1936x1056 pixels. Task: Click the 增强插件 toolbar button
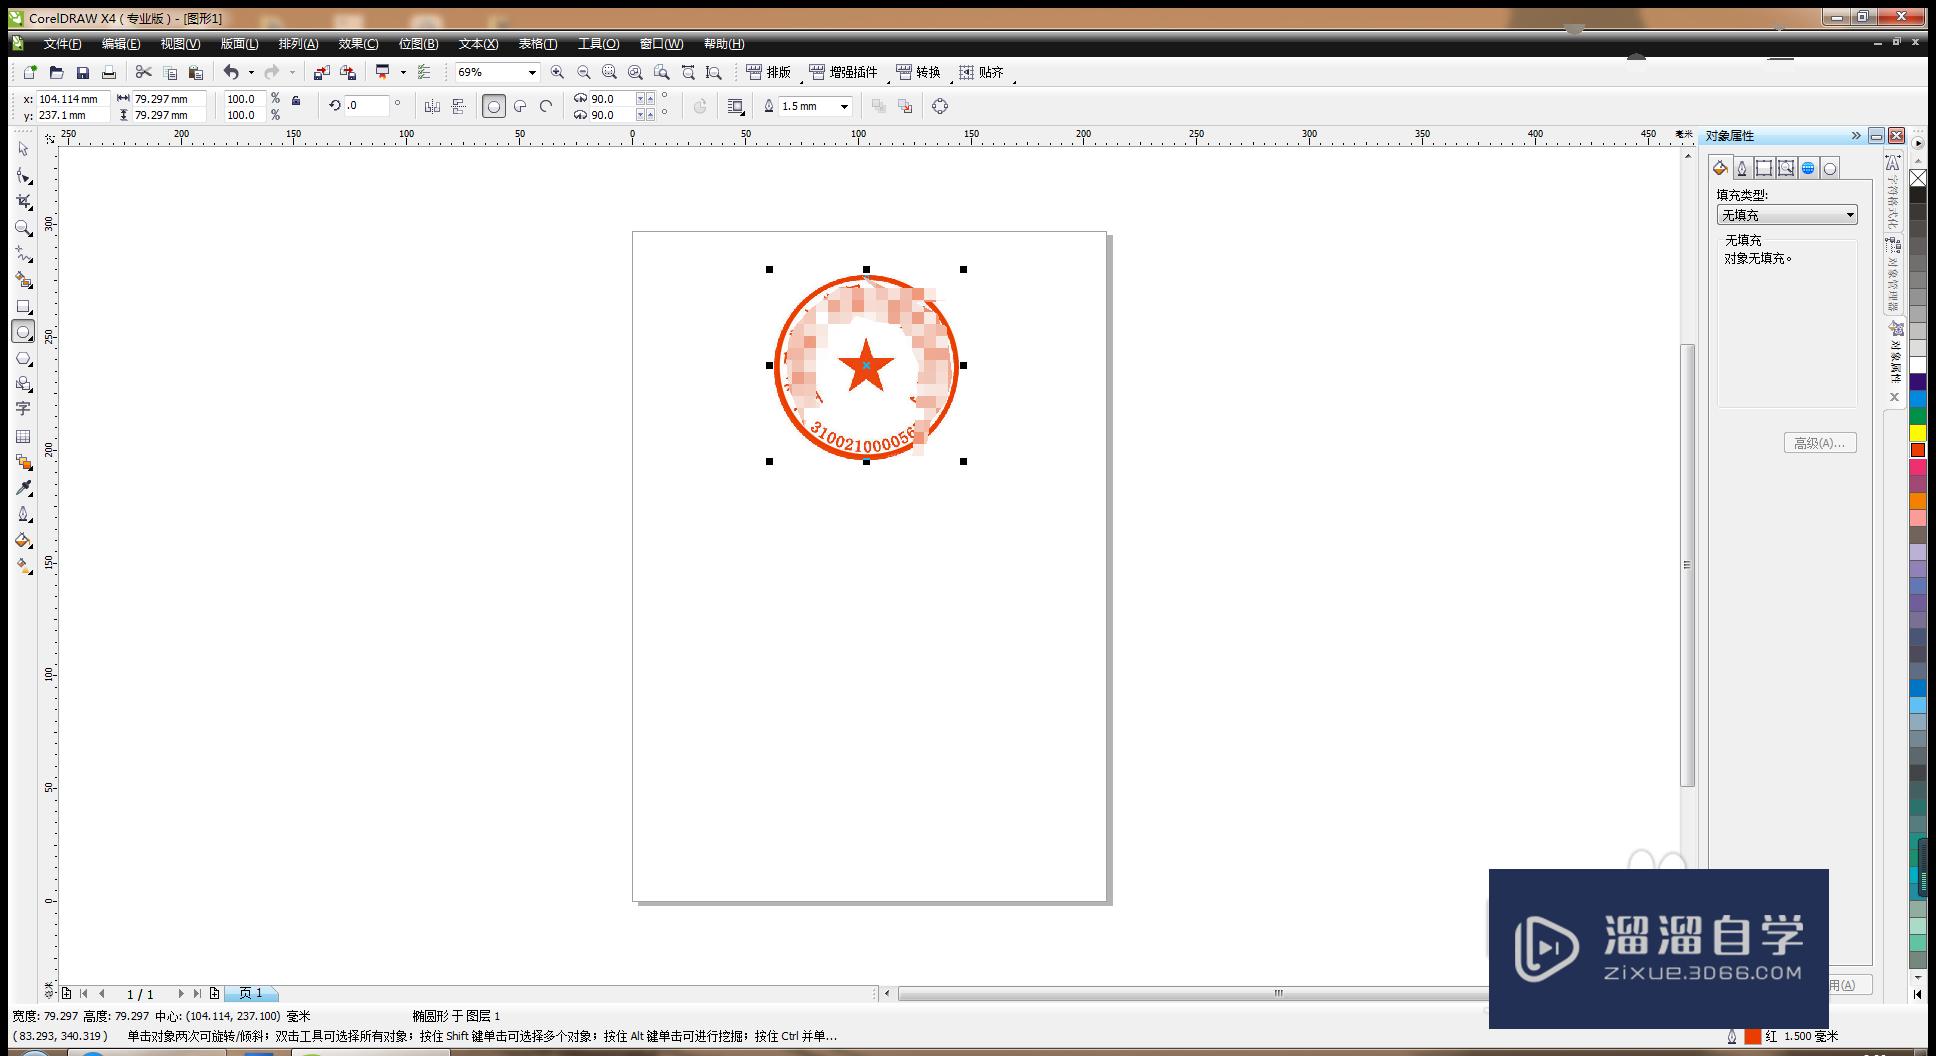tap(843, 72)
